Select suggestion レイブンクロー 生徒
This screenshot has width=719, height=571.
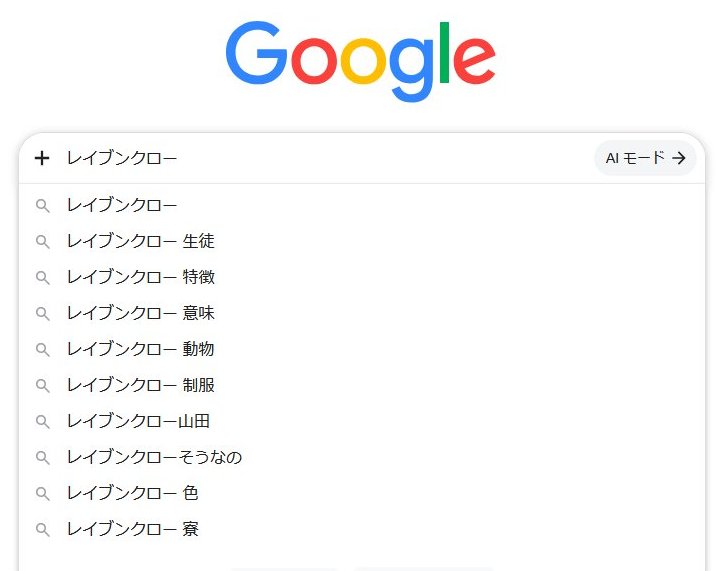pos(362,241)
